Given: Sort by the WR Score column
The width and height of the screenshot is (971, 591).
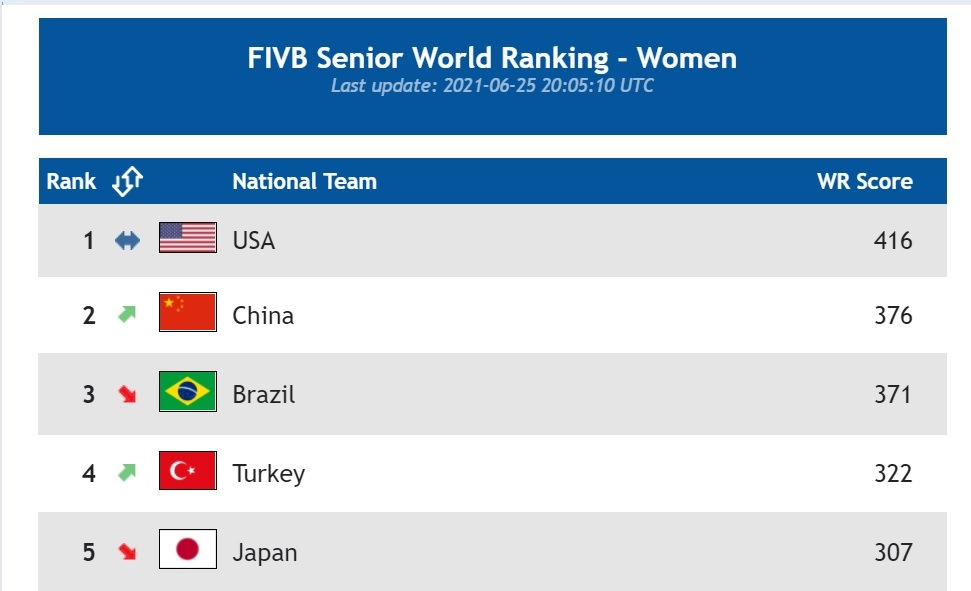Looking at the screenshot, I should 866,181.
